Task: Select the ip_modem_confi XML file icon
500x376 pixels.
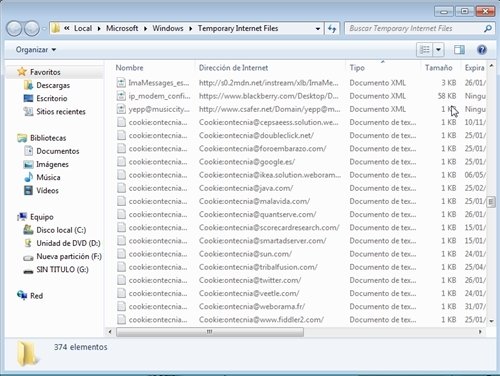Action: 121,96
